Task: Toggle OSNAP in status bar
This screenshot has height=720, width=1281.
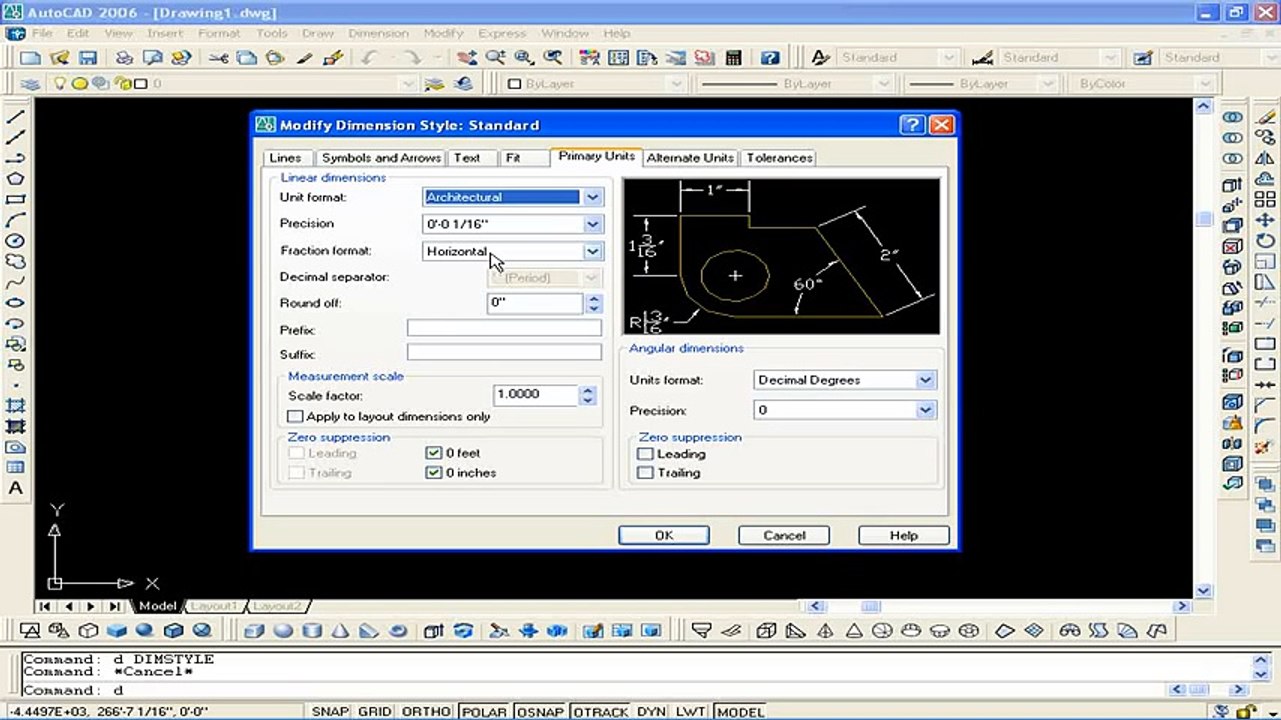Action: point(541,711)
